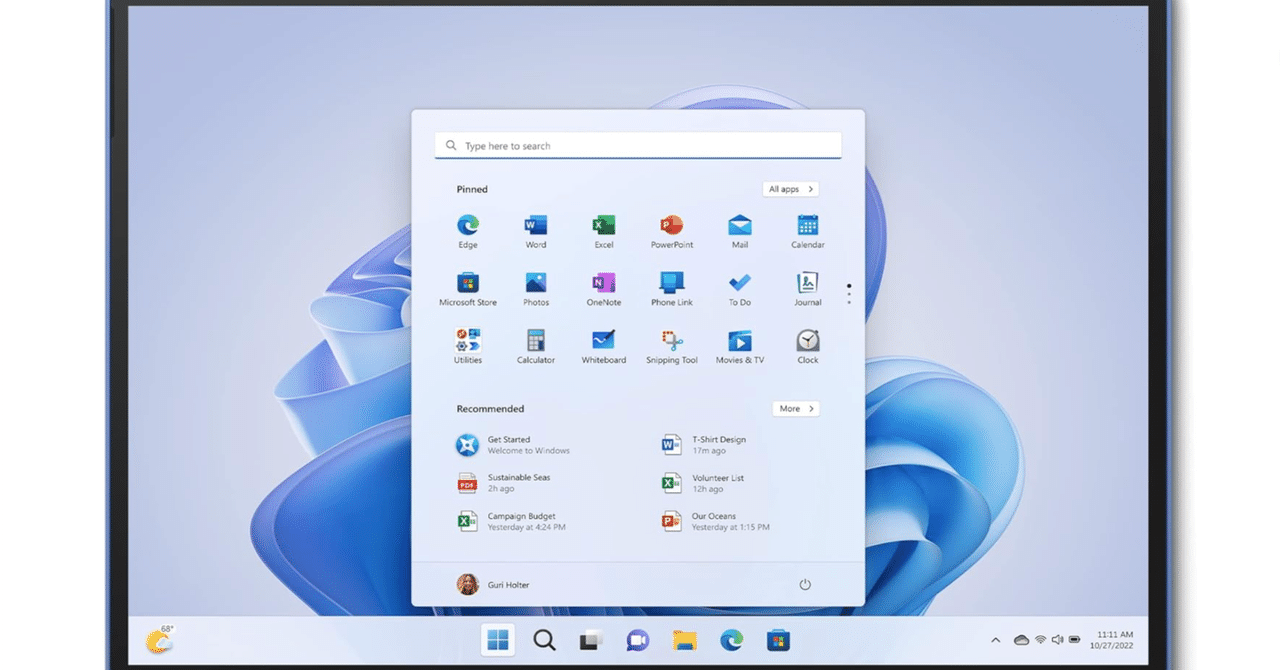Click the power button icon
Screen dimensions: 1280x670
pyautogui.click(x=805, y=584)
